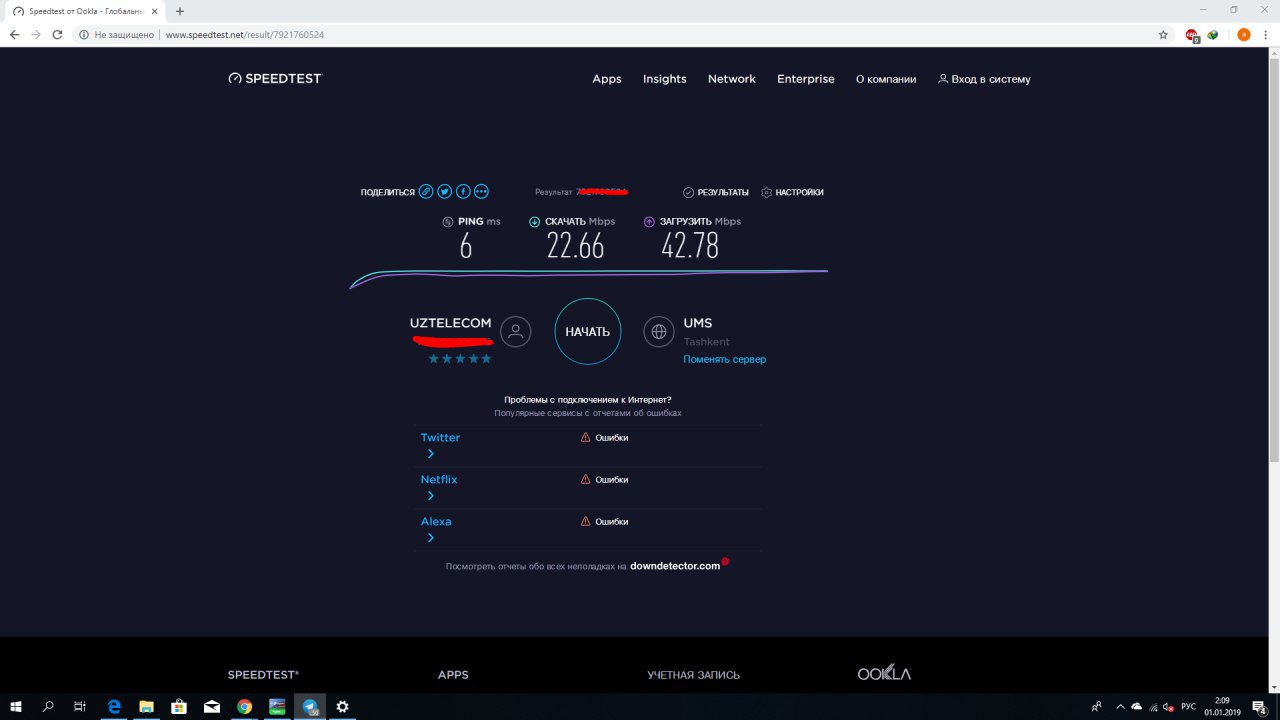Screen dimensions: 1280x720
Task: Expand the Twitter row chevron
Action: click(x=431, y=454)
